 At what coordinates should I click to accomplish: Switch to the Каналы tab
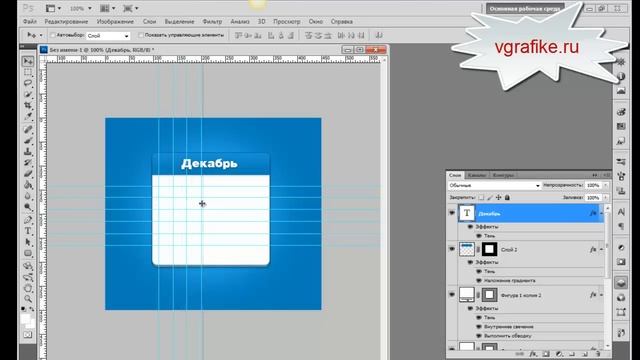[477, 175]
